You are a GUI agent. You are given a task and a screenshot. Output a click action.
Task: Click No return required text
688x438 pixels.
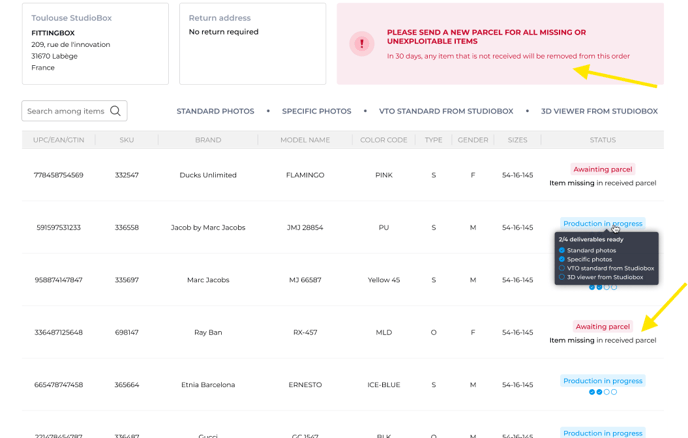(224, 32)
